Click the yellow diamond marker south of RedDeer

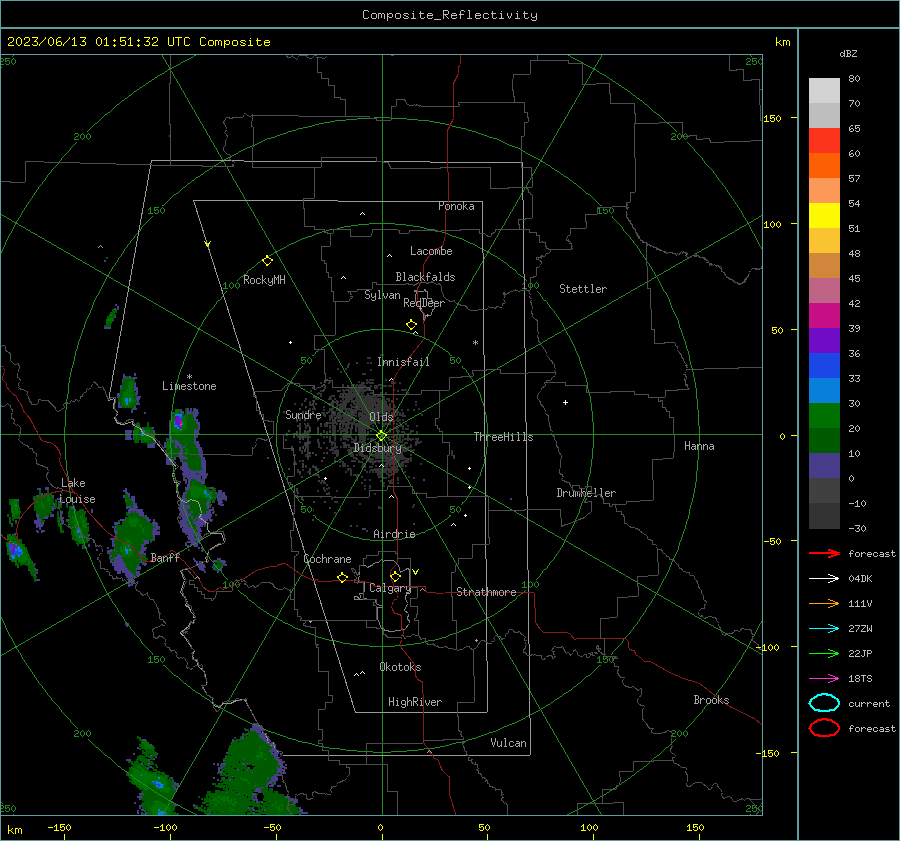[x=411, y=325]
